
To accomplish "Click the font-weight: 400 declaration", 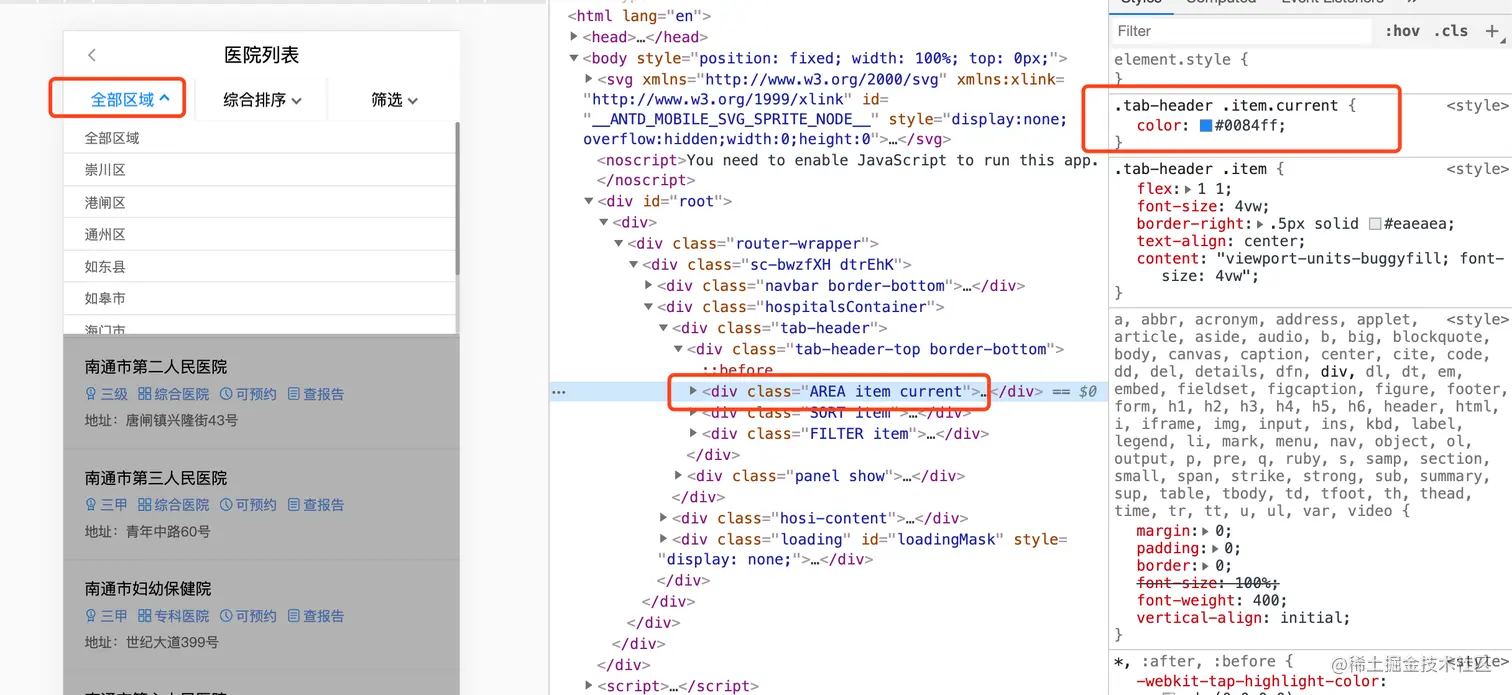I will coord(1213,601).
